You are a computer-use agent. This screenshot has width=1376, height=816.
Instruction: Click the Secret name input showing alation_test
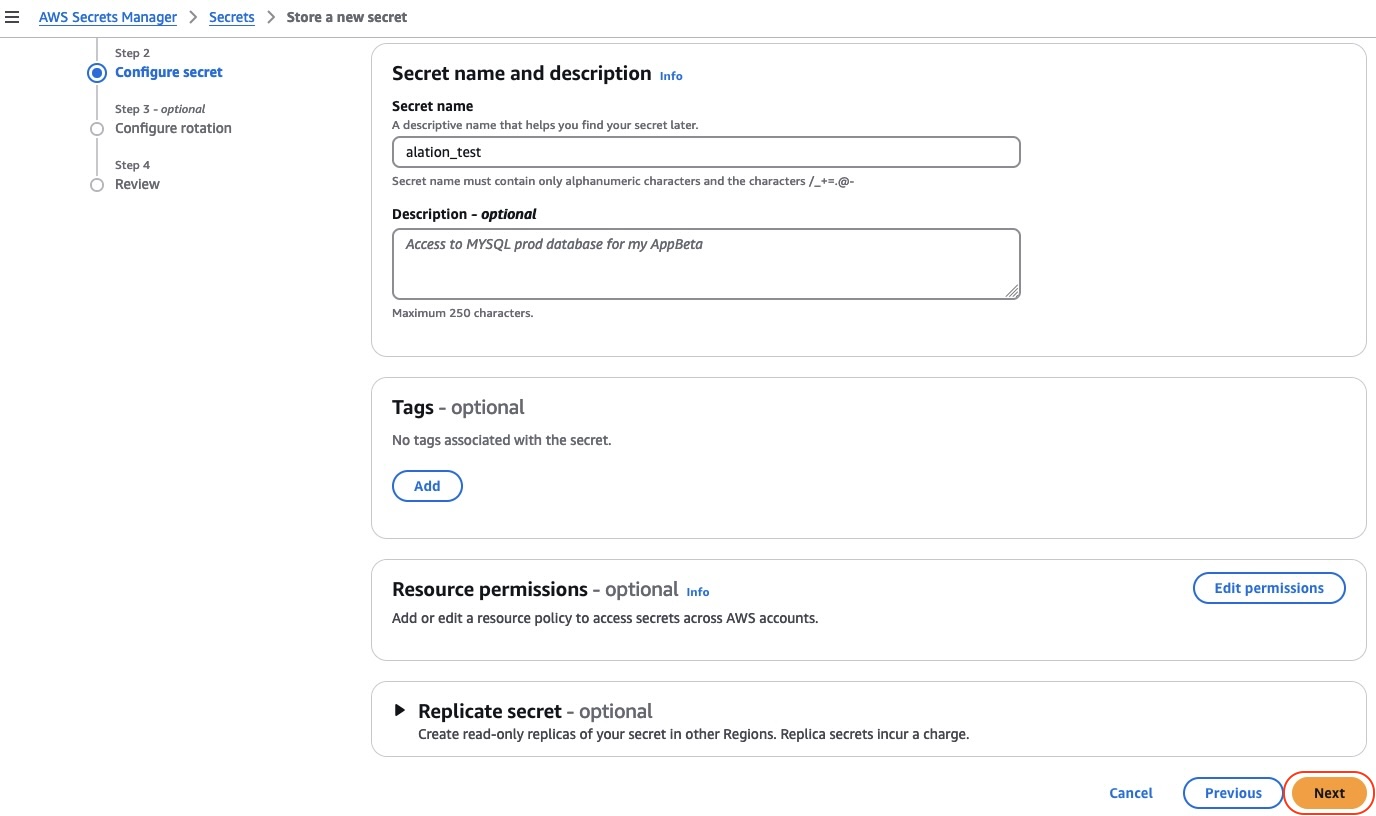[706, 151]
